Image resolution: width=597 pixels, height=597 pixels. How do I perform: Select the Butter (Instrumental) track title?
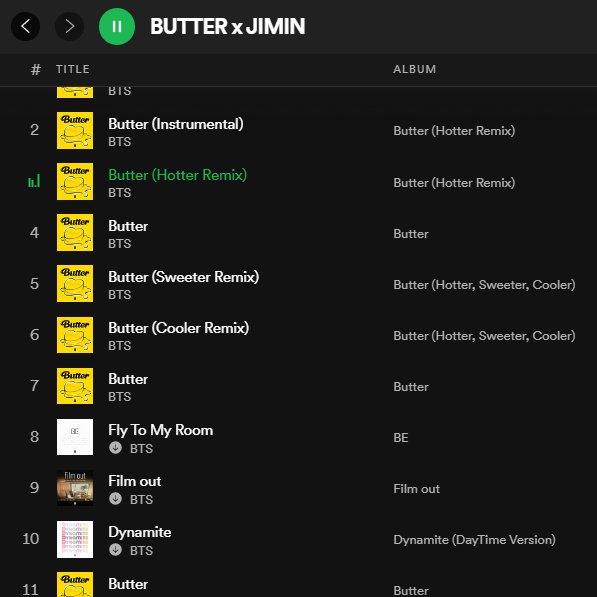[x=176, y=124]
